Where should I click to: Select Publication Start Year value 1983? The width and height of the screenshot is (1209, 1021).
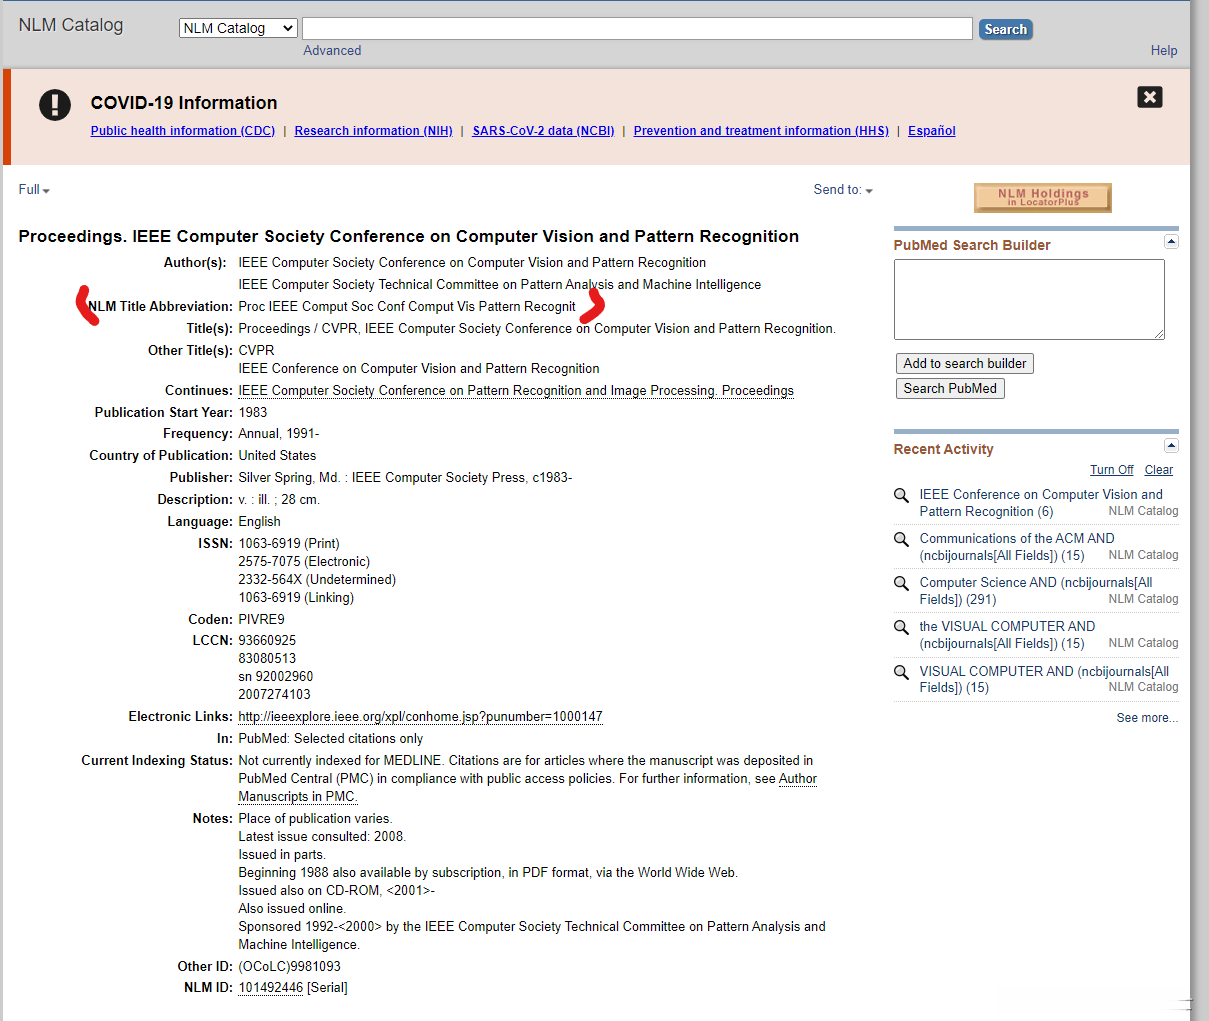click(253, 413)
